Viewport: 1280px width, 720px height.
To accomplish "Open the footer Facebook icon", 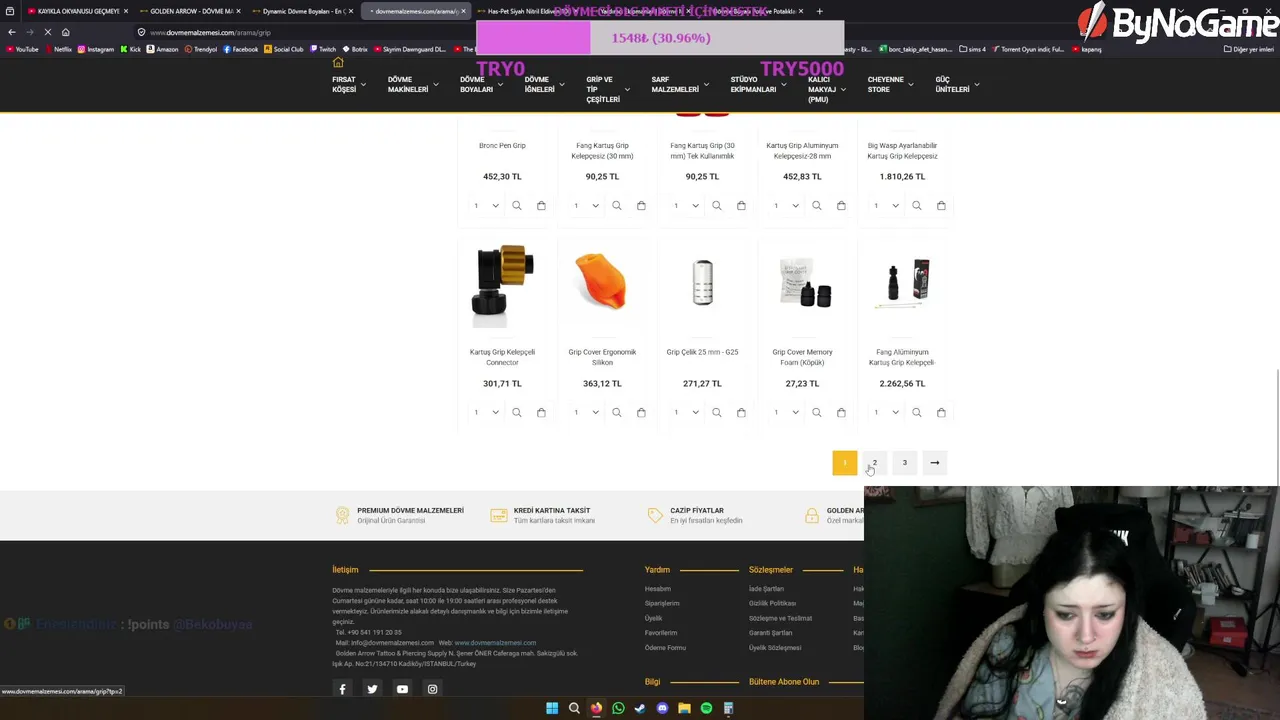I will click(342, 689).
